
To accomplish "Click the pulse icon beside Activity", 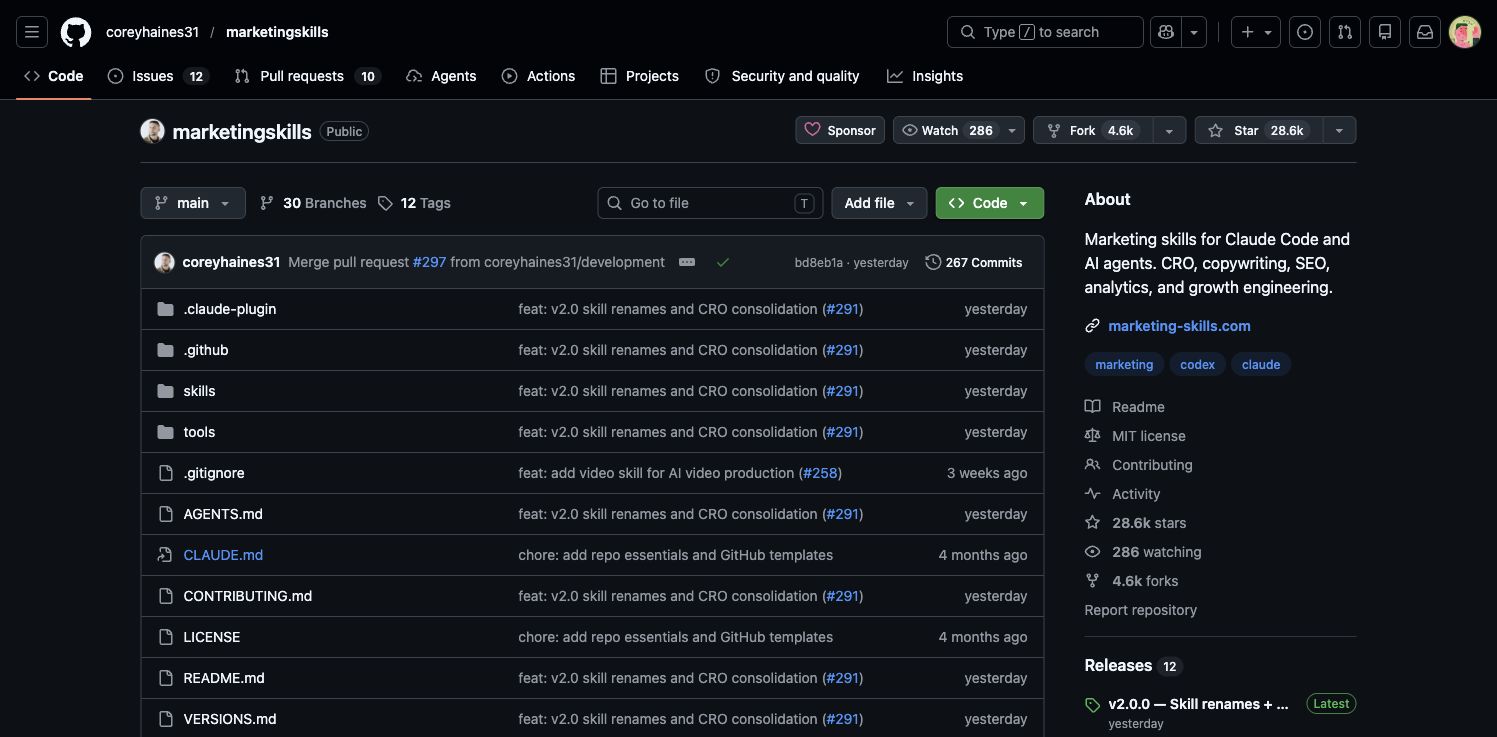I will pos(1093,494).
